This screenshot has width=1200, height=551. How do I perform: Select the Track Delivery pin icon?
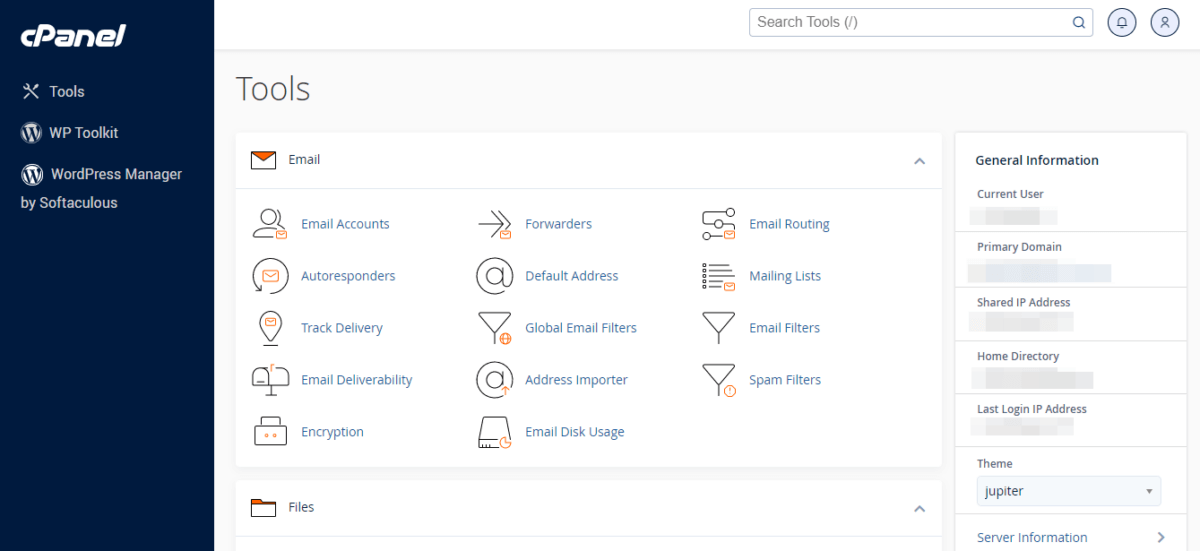coord(270,328)
